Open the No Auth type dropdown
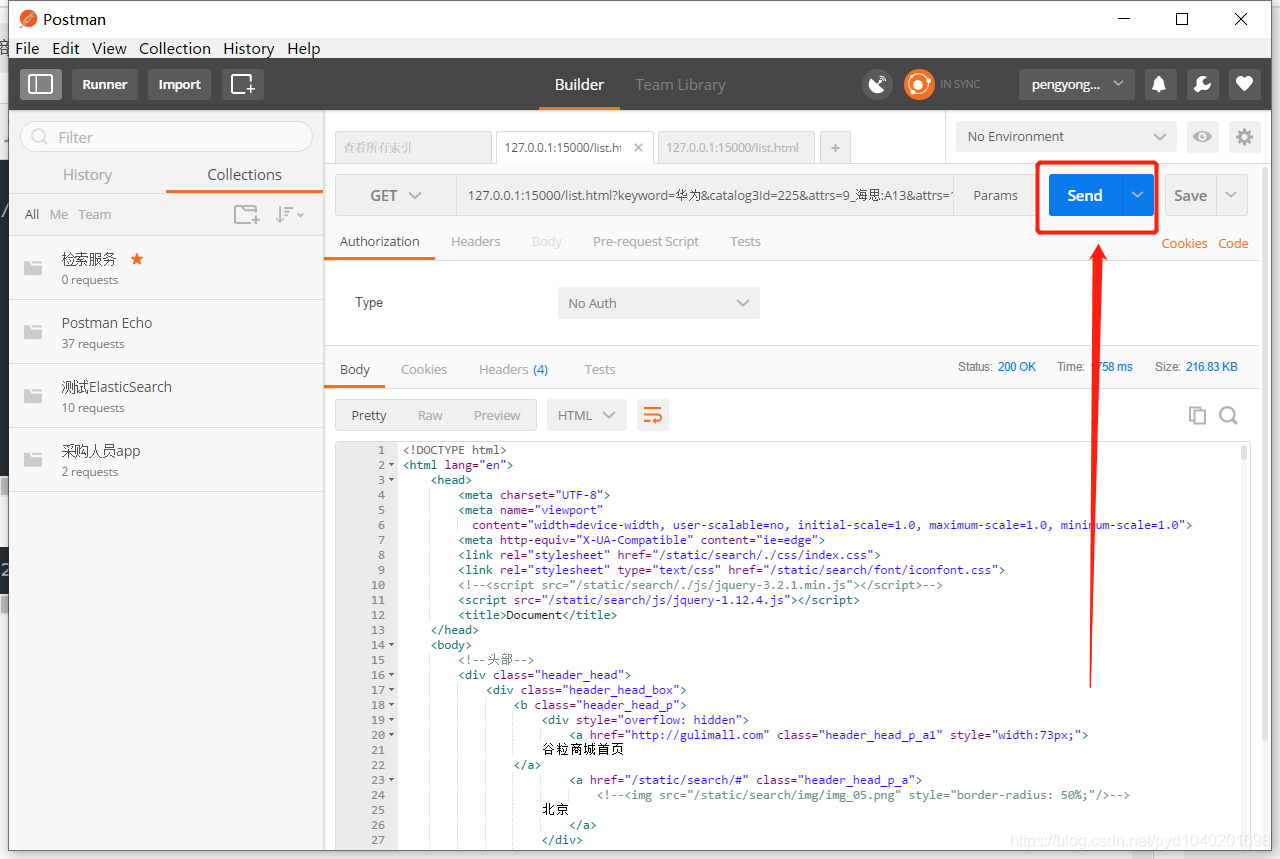This screenshot has height=859, width=1280. point(658,303)
